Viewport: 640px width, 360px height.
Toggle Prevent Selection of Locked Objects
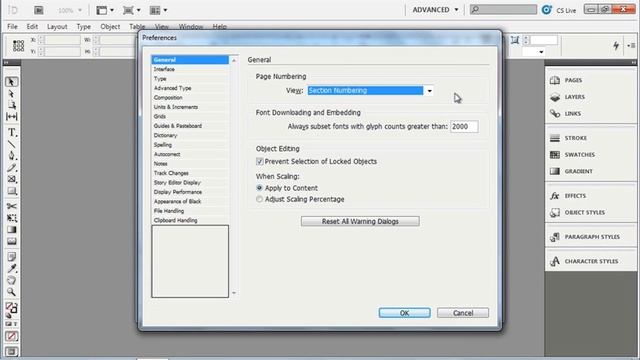[x=260, y=162]
